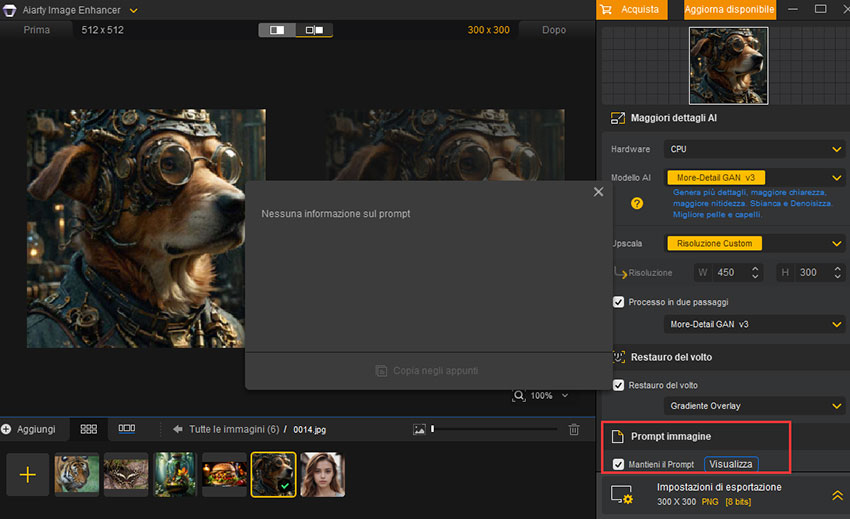This screenshot has height=519, width=850.
Task: Expand the Impostazioni di esportazione panel chevron
Action: click(837, 495)
